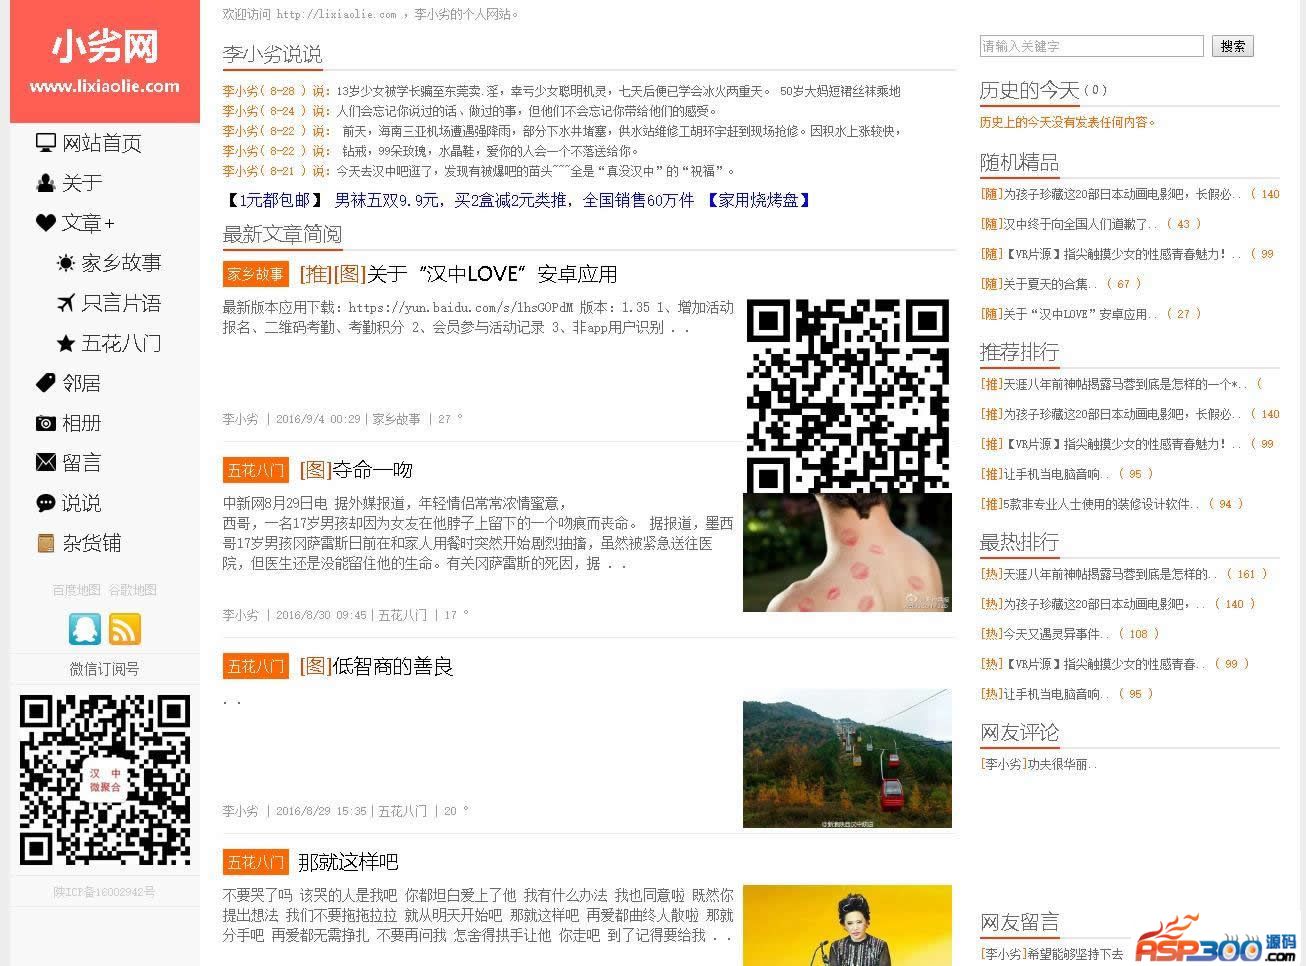Open the 李小劣说说 section heading
This screenshot has width=1306, height=966.
pyautogui.click(x=272, y=55)
